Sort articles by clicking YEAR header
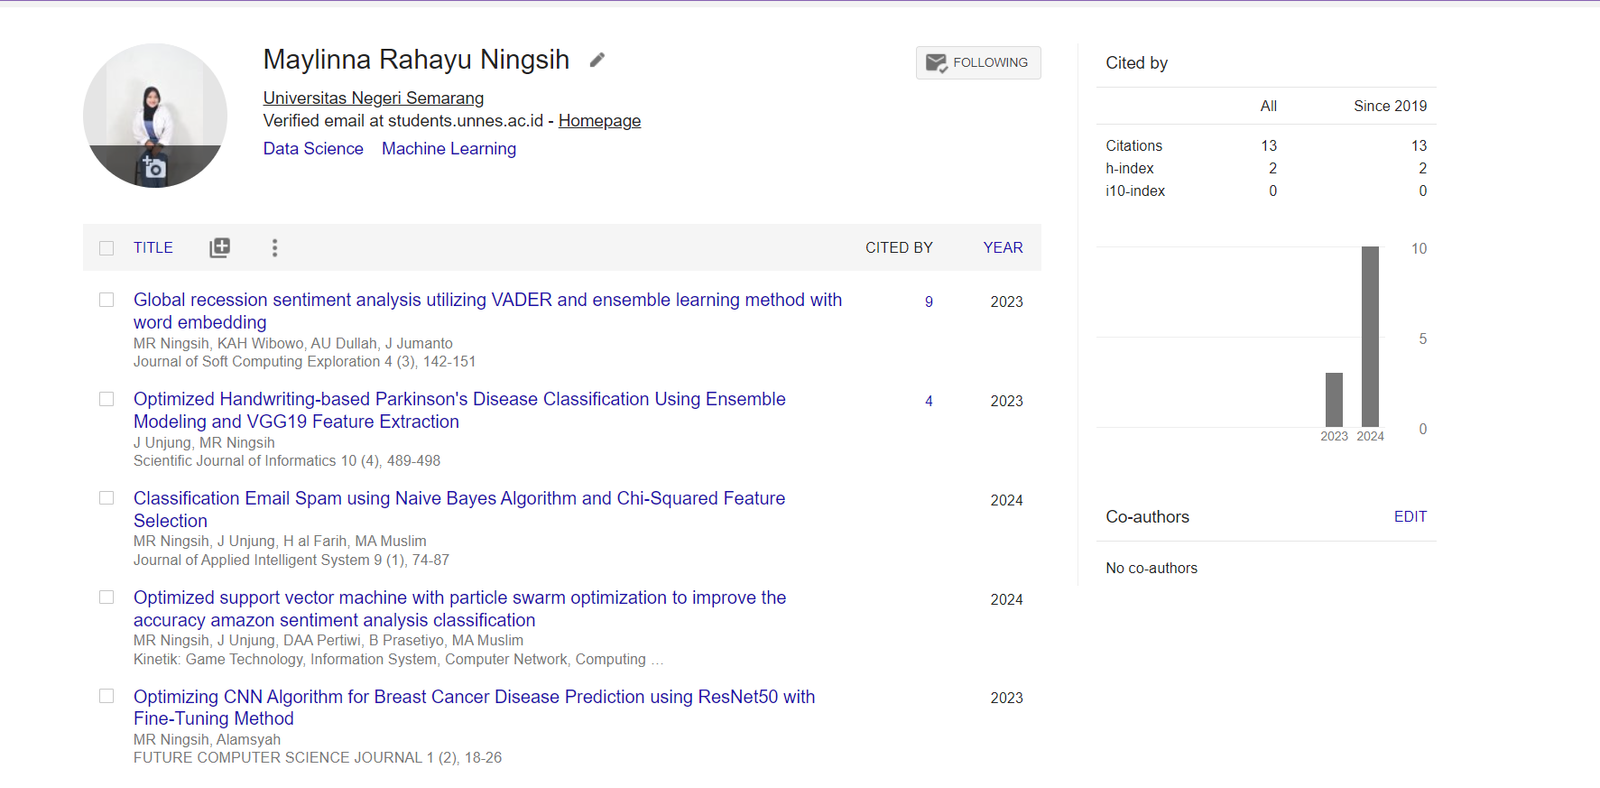 [1002, 248]
